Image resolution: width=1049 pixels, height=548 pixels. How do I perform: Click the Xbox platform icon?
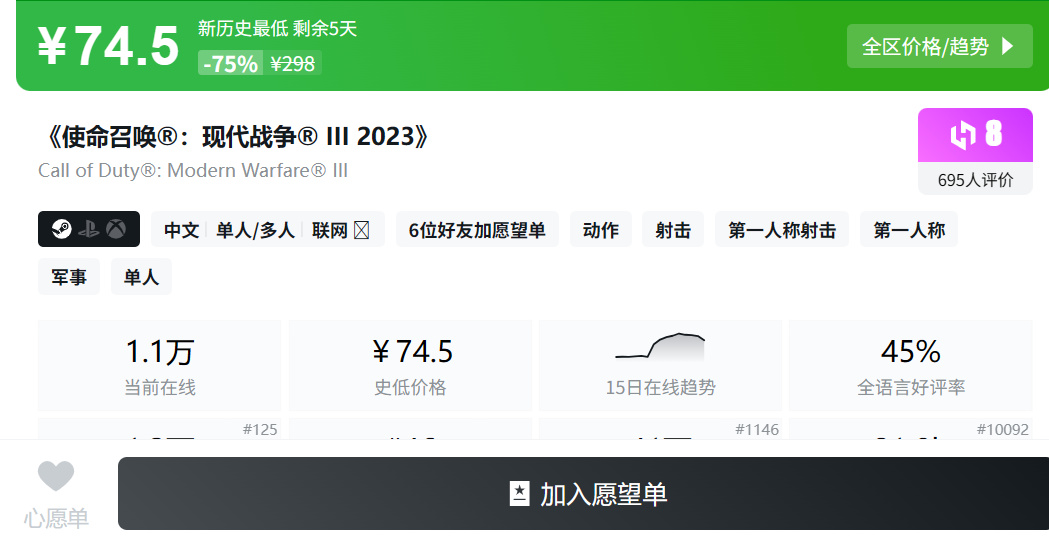116,230
